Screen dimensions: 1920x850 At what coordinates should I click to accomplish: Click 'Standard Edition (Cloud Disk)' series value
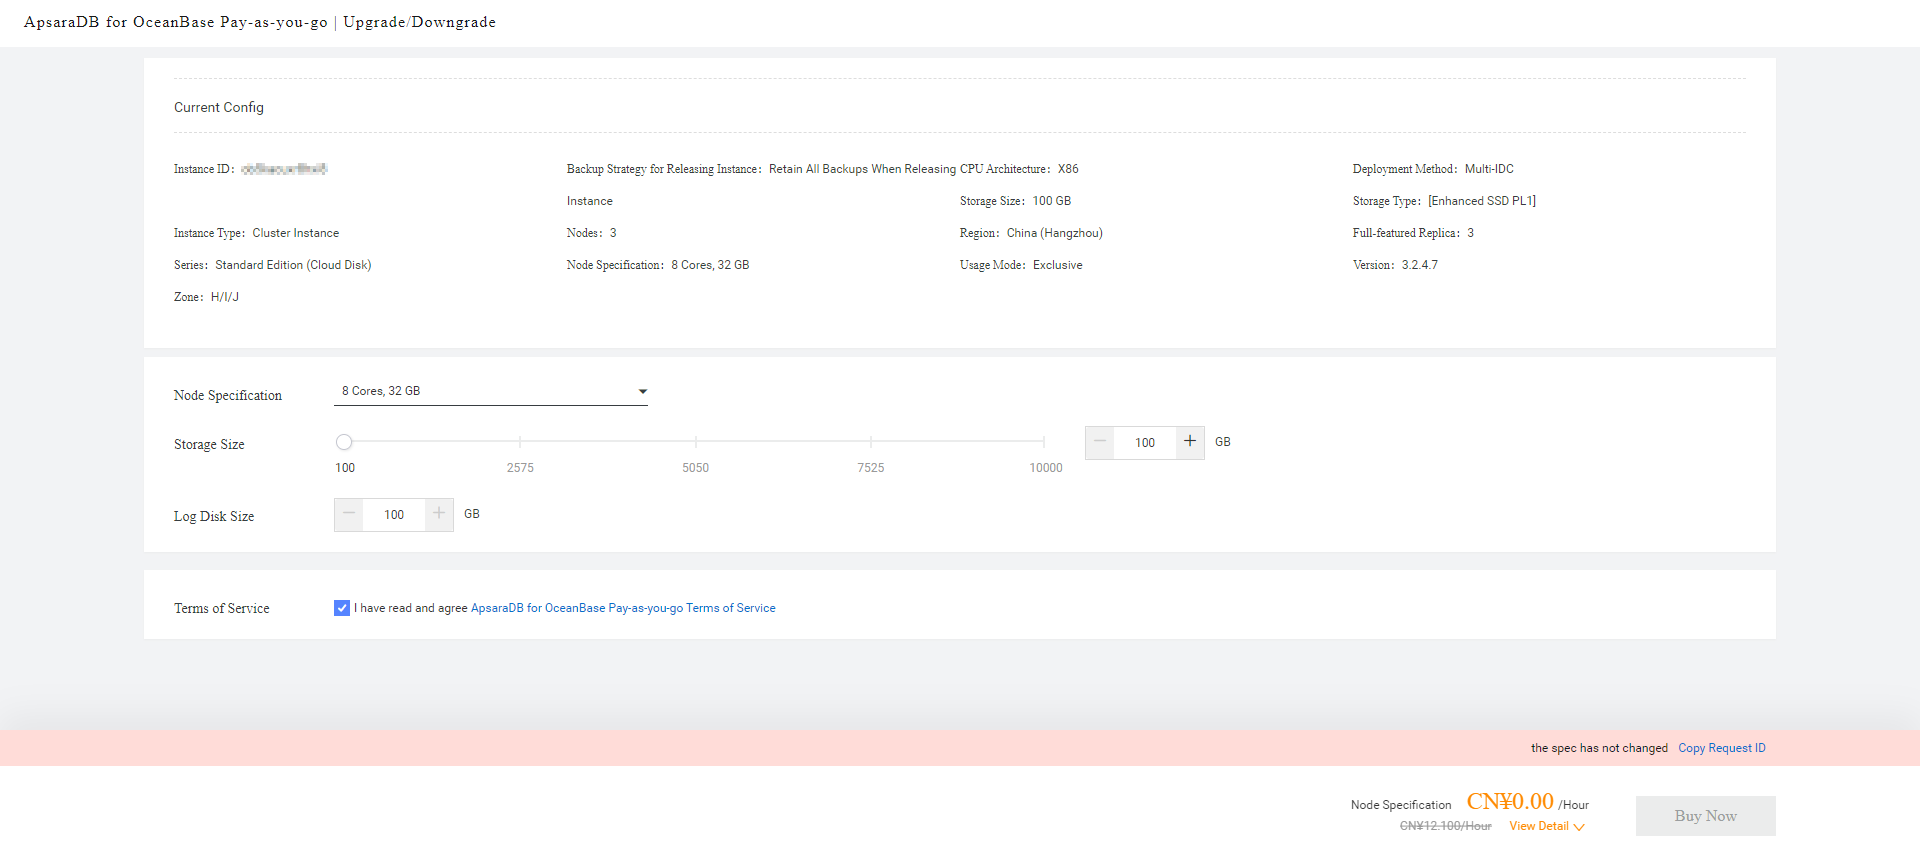pos(293,265)
